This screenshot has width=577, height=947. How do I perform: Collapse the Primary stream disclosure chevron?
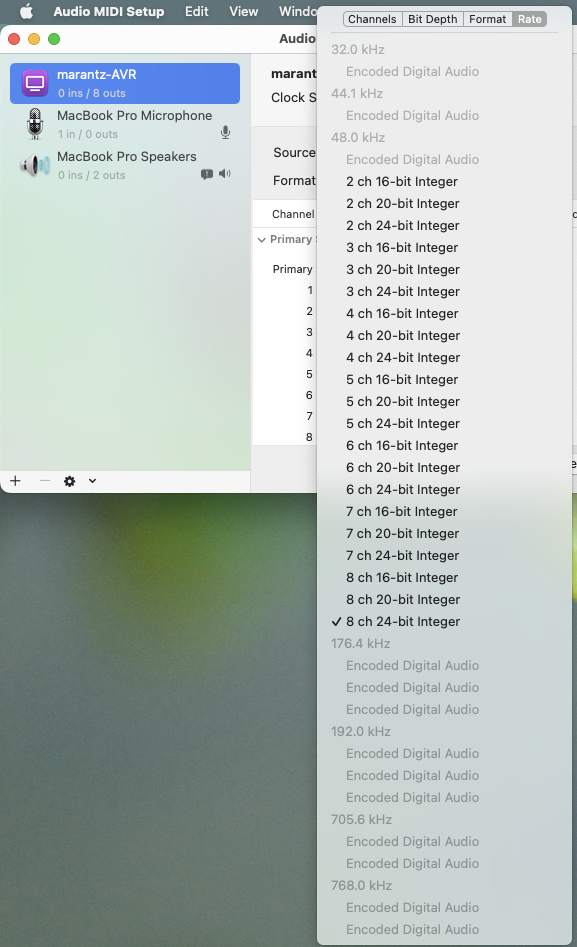click(x=262, y=240)
